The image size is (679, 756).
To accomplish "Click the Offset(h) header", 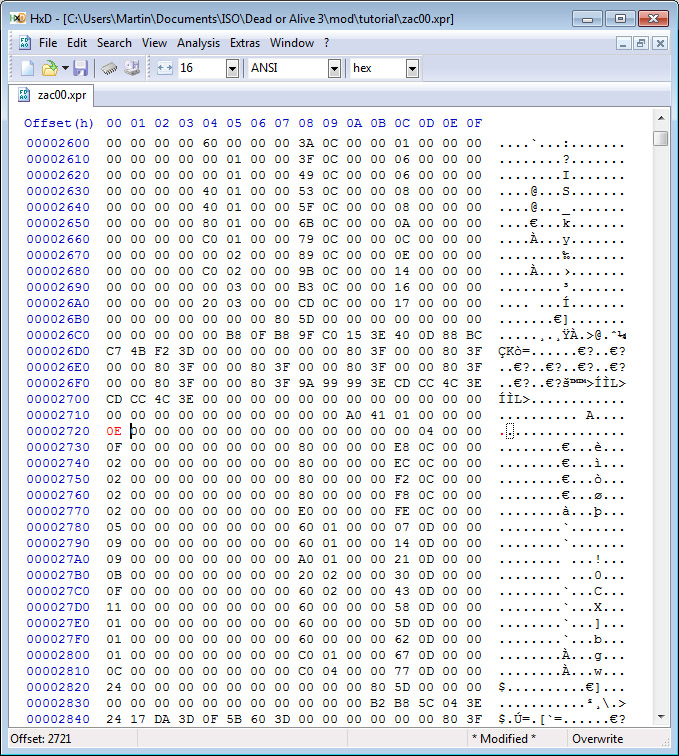I will [58, 123].
